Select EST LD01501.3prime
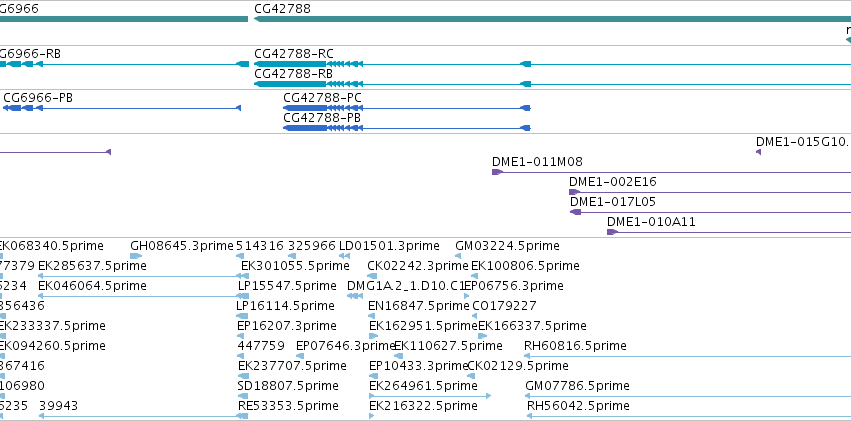The height and width of the screenshot is (421, 851). click(x=389, y=246)
